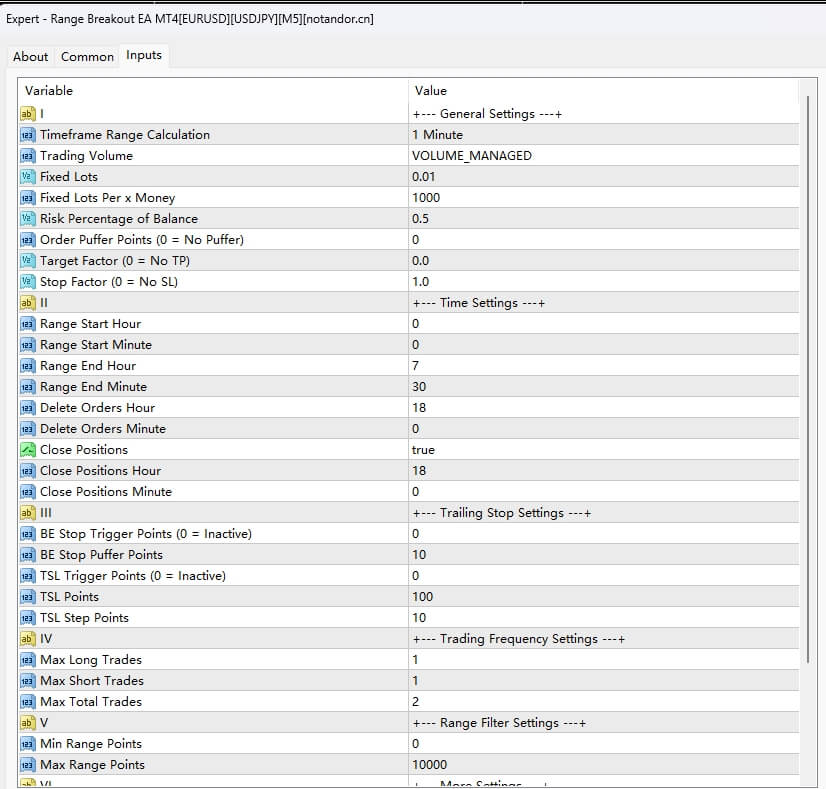The height and width of the screenshot is (789, 826).
Task: Click the 'ab' icon for section I
Action: click(x=27, y=114)
